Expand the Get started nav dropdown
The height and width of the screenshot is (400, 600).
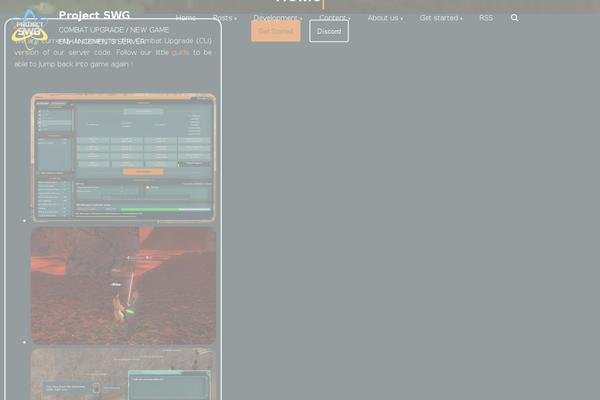pos(441,18)
